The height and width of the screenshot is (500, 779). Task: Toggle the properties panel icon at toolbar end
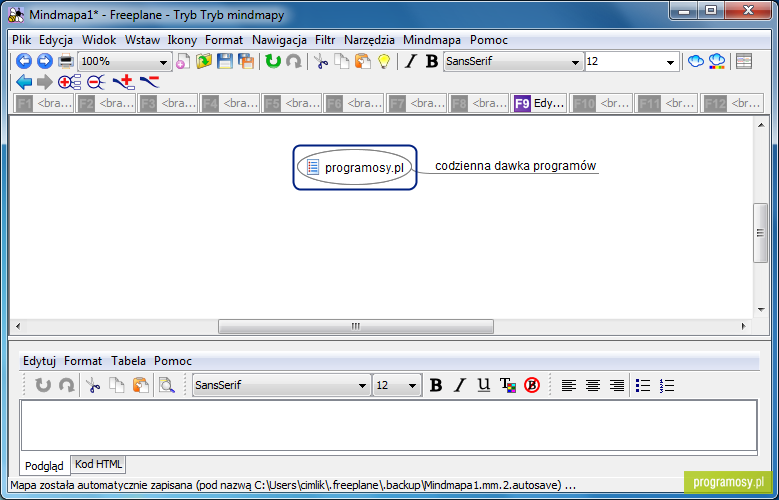click(744, 62)
